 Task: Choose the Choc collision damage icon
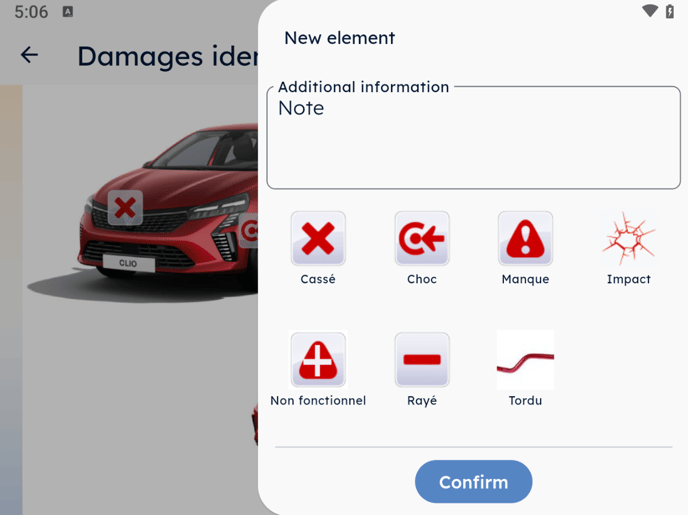point(422,239)
